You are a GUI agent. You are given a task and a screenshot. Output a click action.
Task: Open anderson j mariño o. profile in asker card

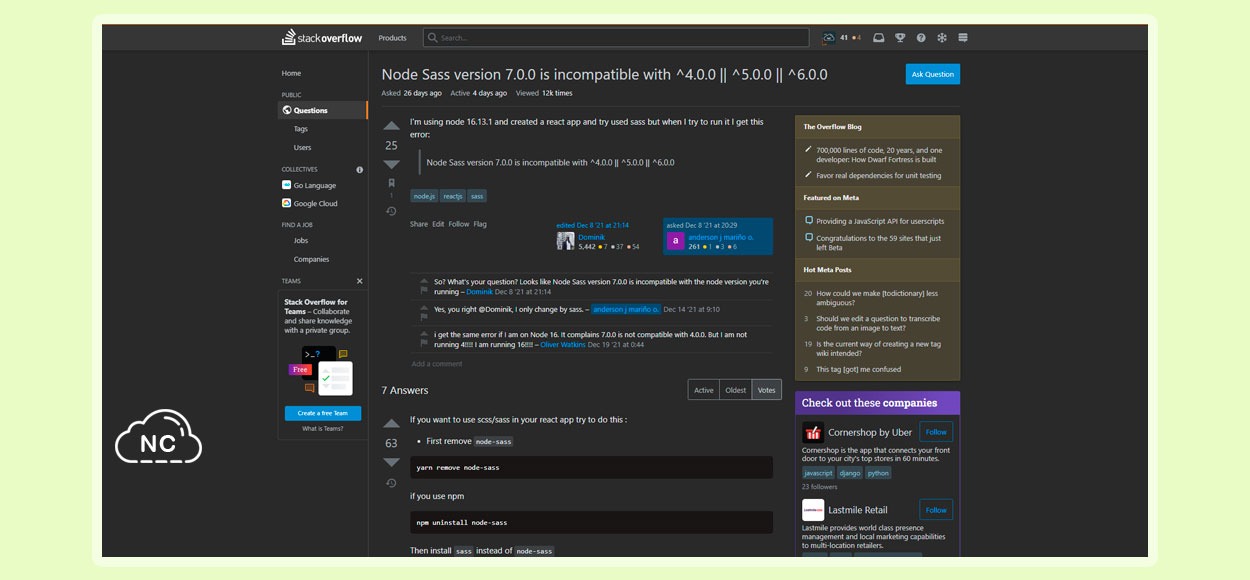tap(721, 237)
